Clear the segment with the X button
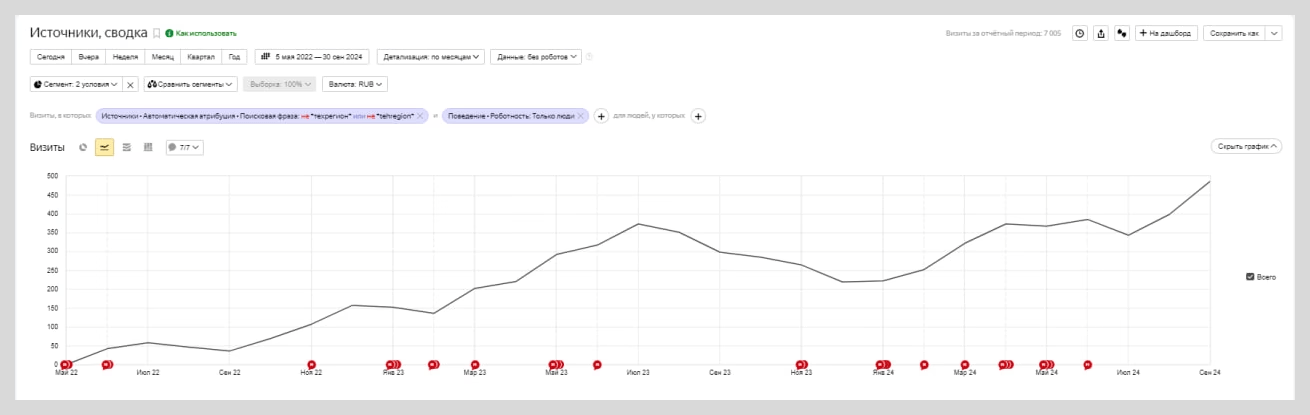This screenshot has height=415, width=1310. tap(130, 84)
